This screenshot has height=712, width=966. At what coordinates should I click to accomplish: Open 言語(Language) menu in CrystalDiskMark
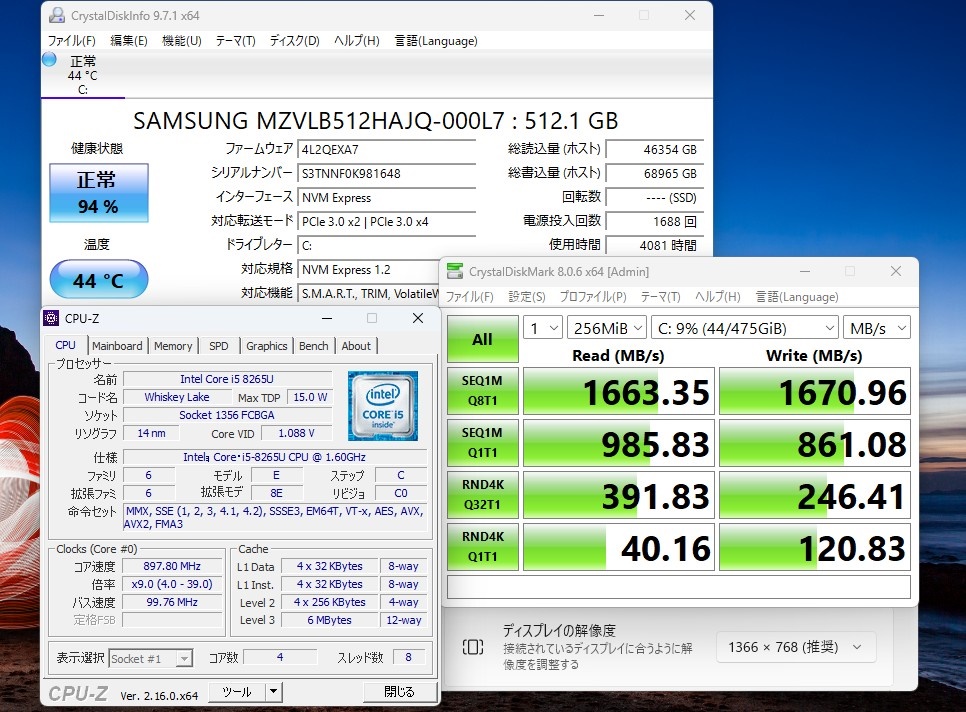[x=797, y=297]
